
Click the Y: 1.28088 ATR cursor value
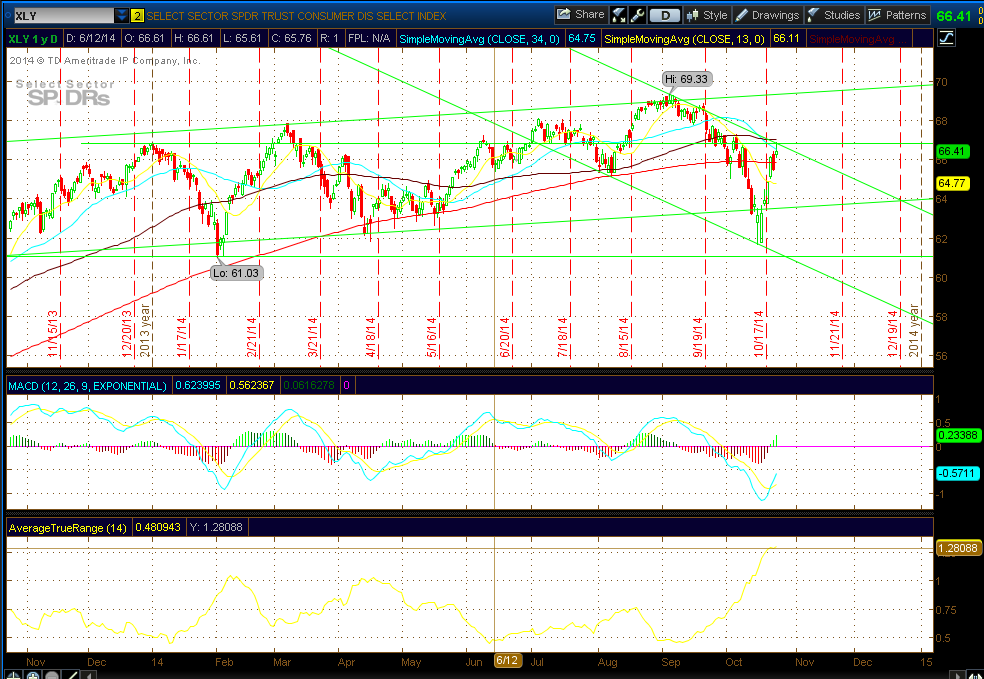217,528
